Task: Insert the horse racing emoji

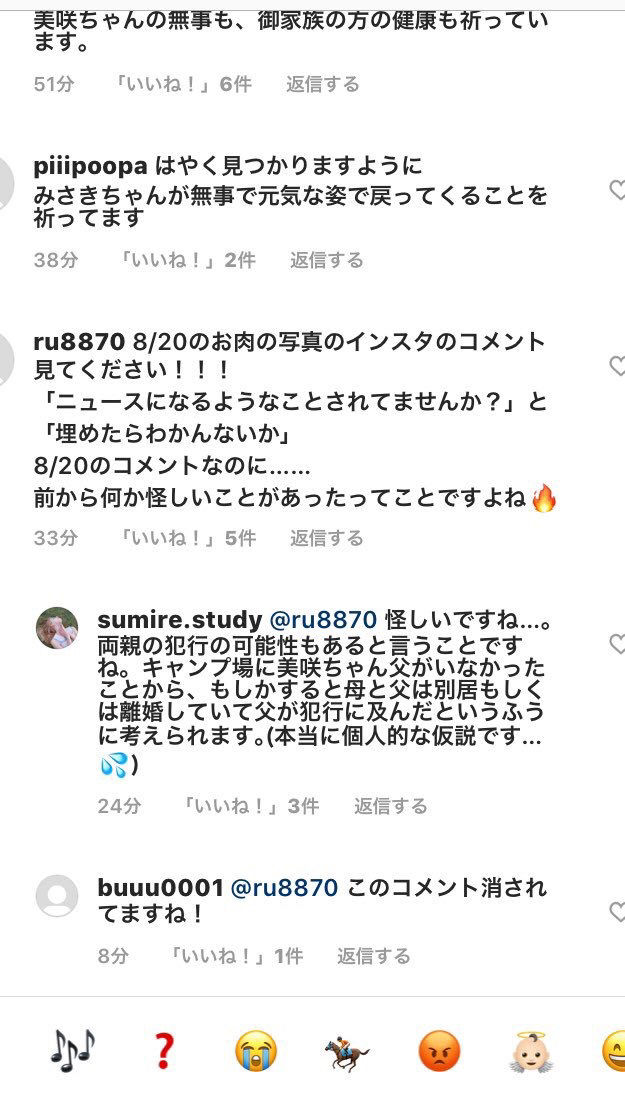Action: tap(347, 1052)
